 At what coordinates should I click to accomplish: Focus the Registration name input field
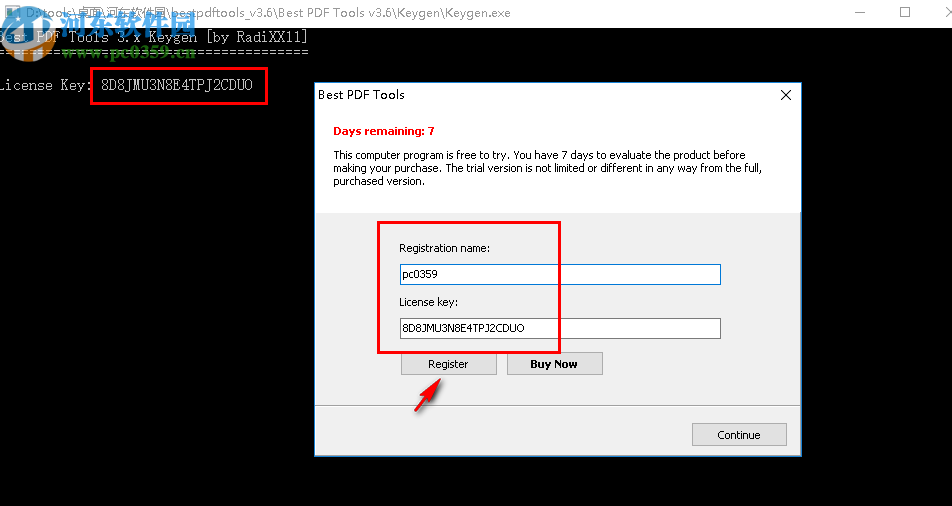560,274
